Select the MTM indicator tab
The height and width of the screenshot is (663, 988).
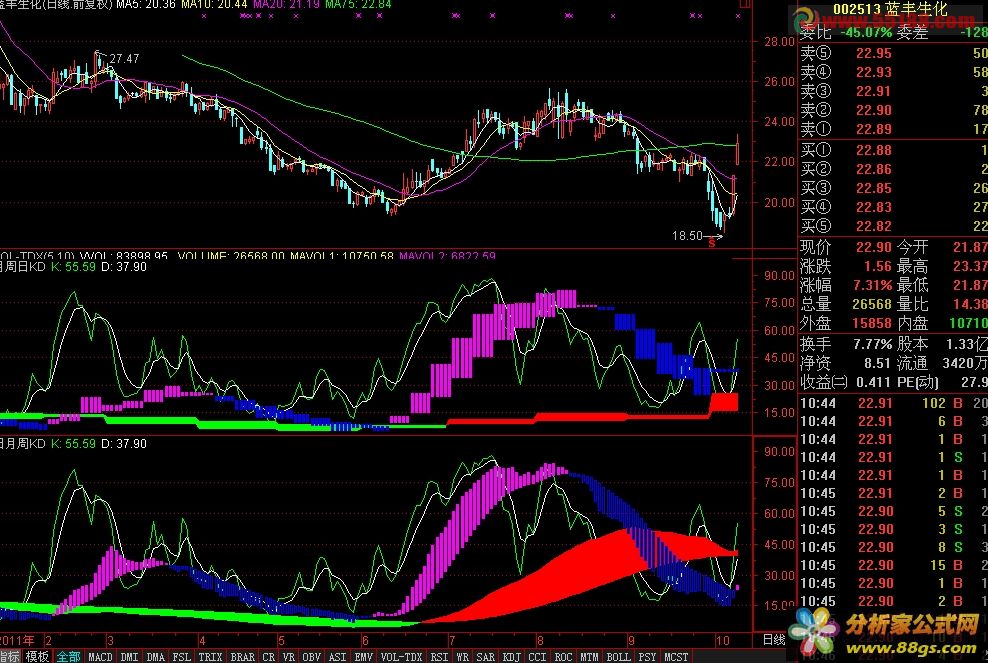[x=589, y=656]
